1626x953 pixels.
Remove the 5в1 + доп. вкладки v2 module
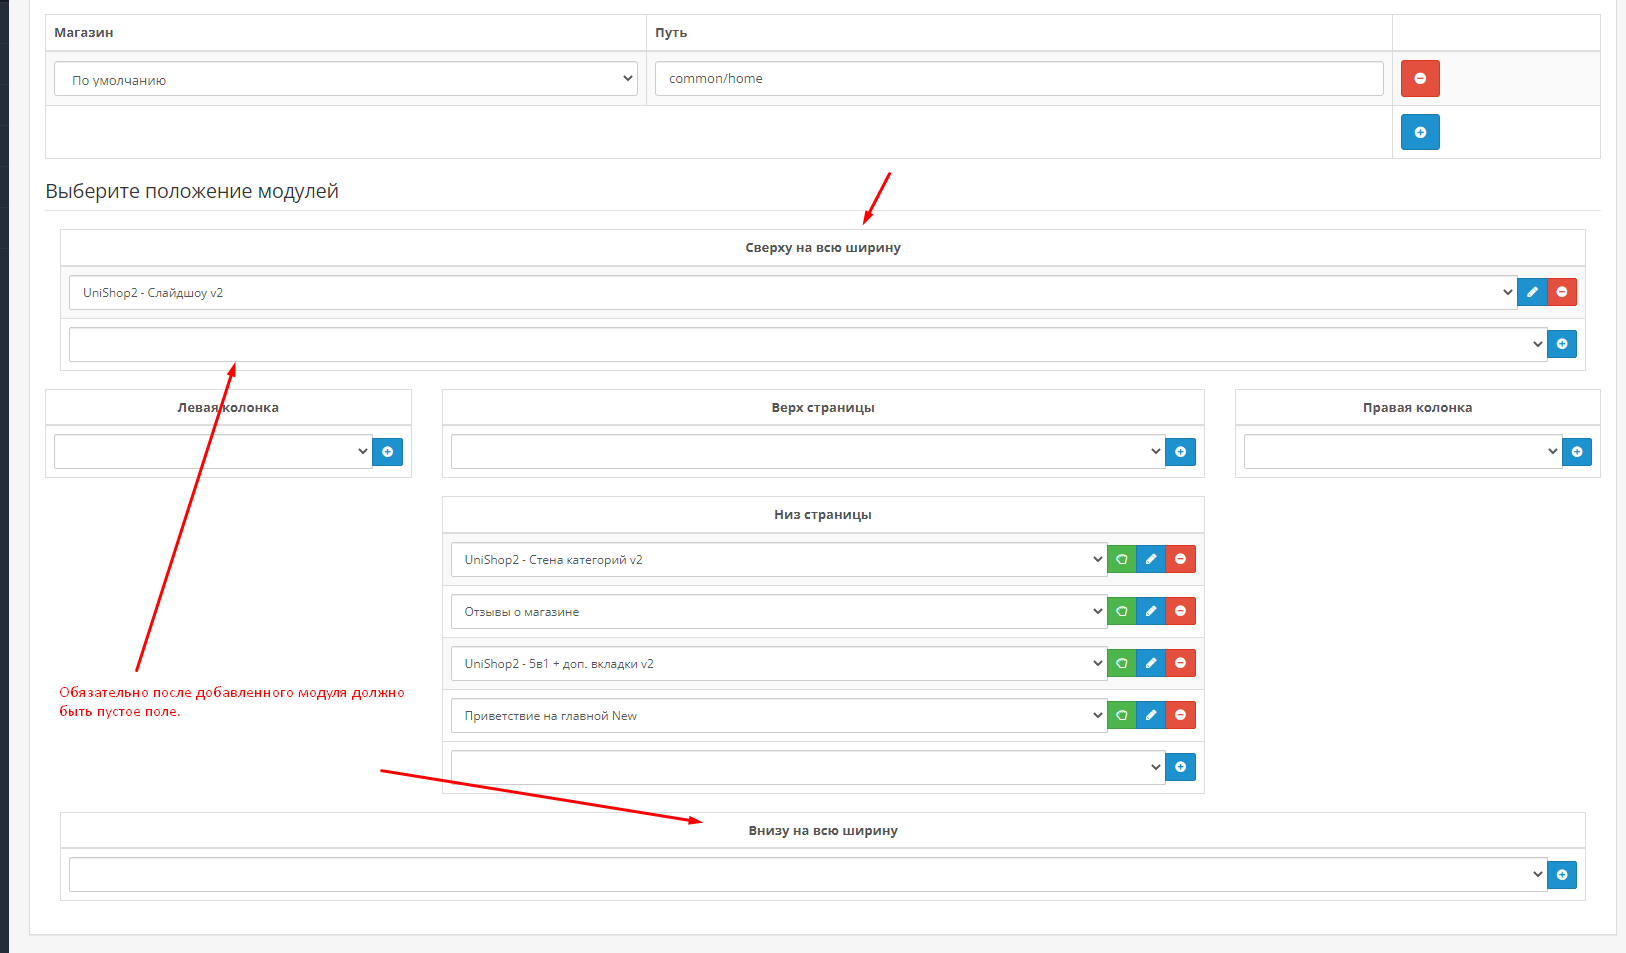[1181, 663]
